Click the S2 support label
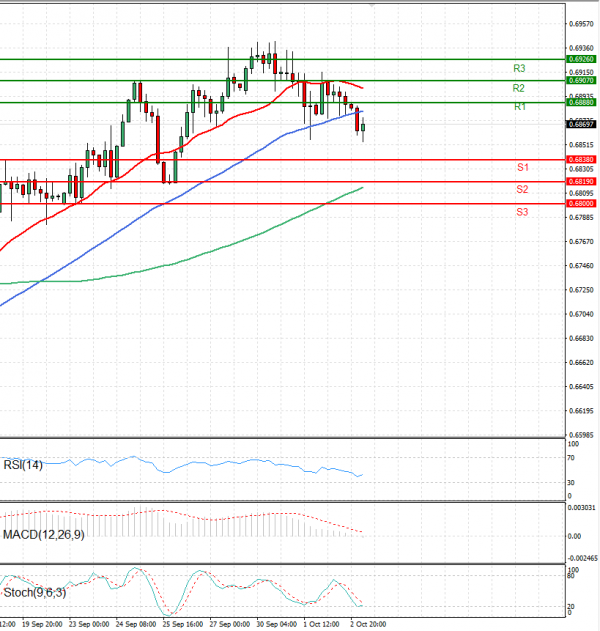Screen dimensions: 600x631 [522, 189]
